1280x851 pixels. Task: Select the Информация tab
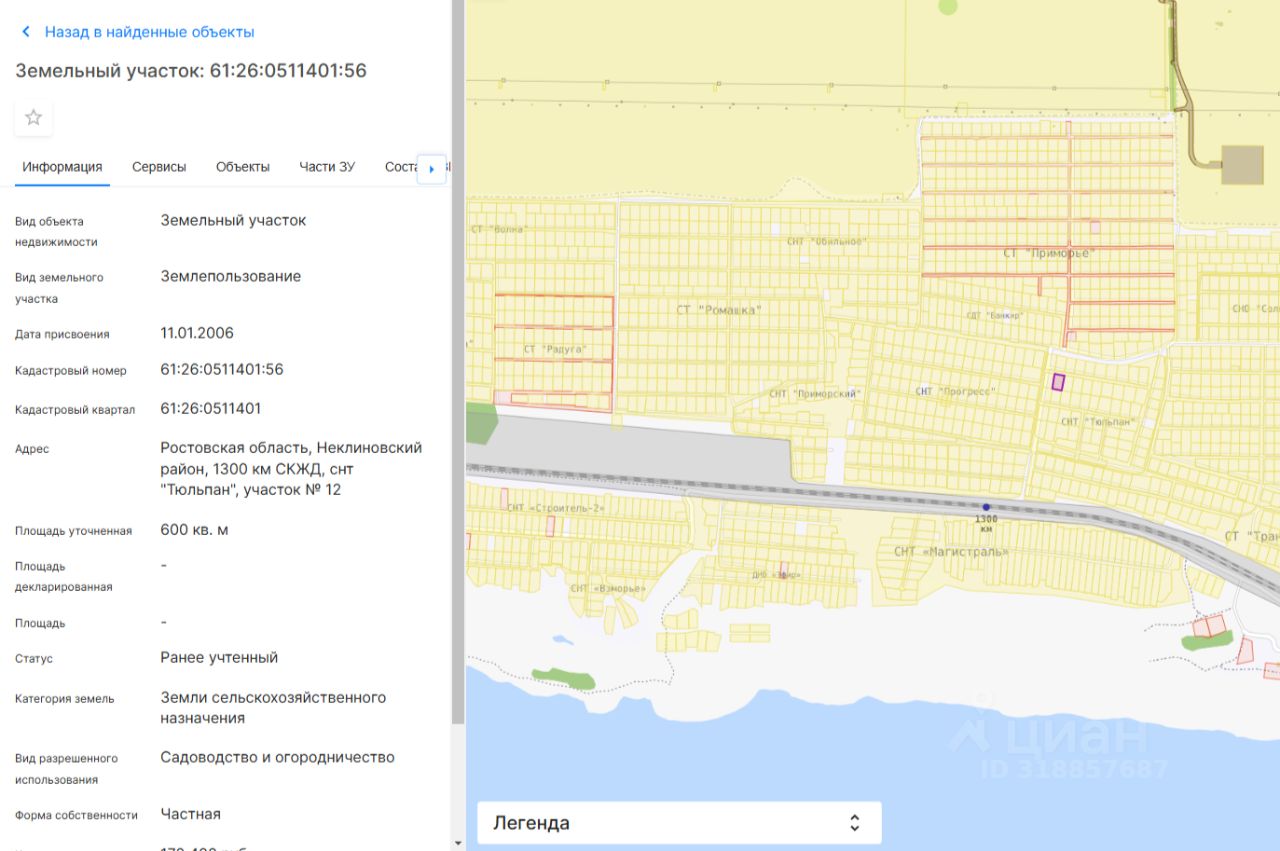point(62,167)
